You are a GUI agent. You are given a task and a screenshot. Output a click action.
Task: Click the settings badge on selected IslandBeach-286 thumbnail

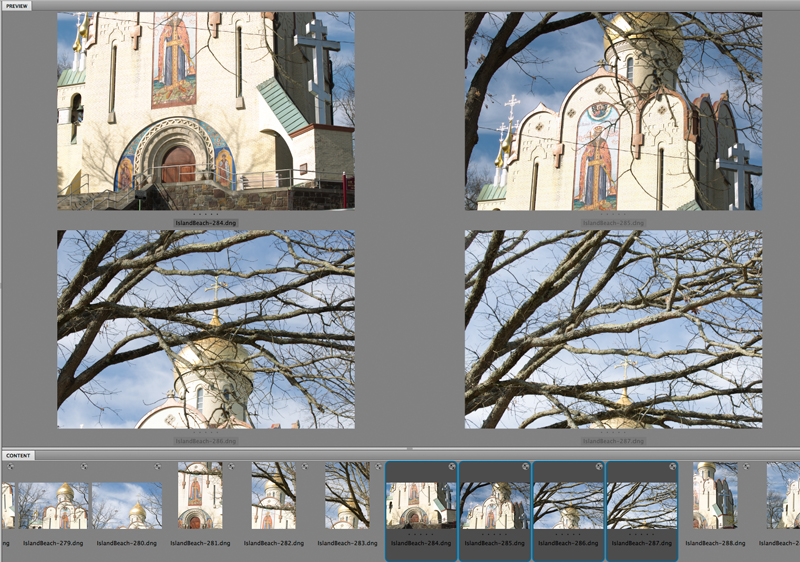tap(599, 467)
